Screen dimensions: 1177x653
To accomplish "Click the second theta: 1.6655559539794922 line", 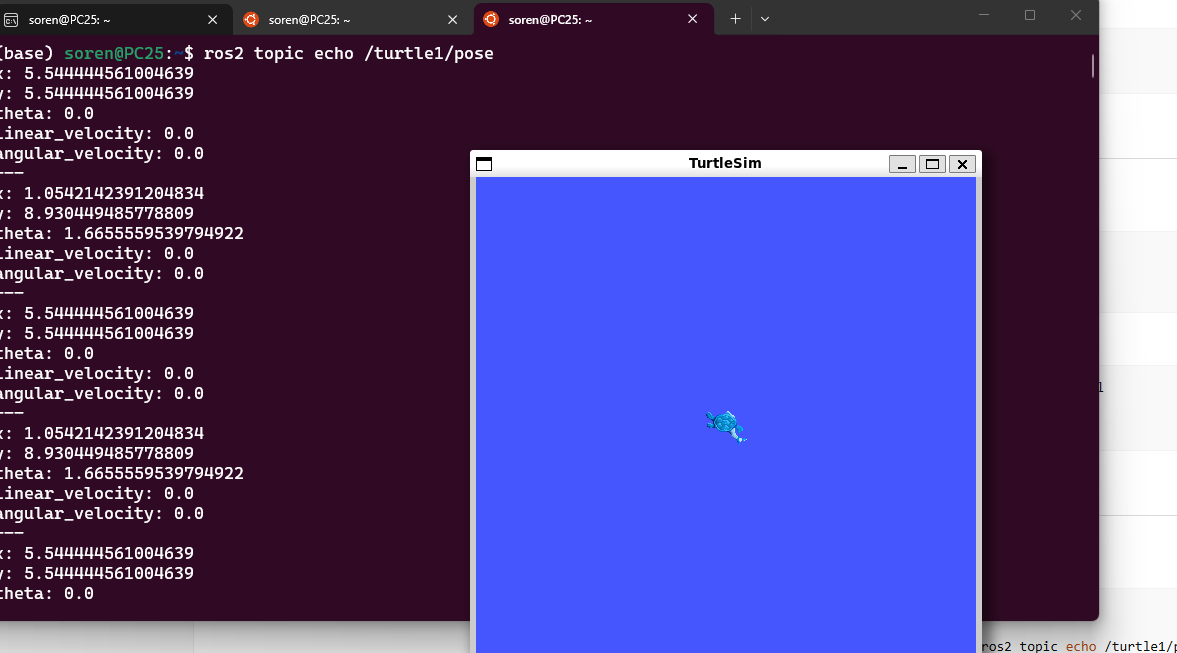I will pyautogui.click(x=121, y=474).
